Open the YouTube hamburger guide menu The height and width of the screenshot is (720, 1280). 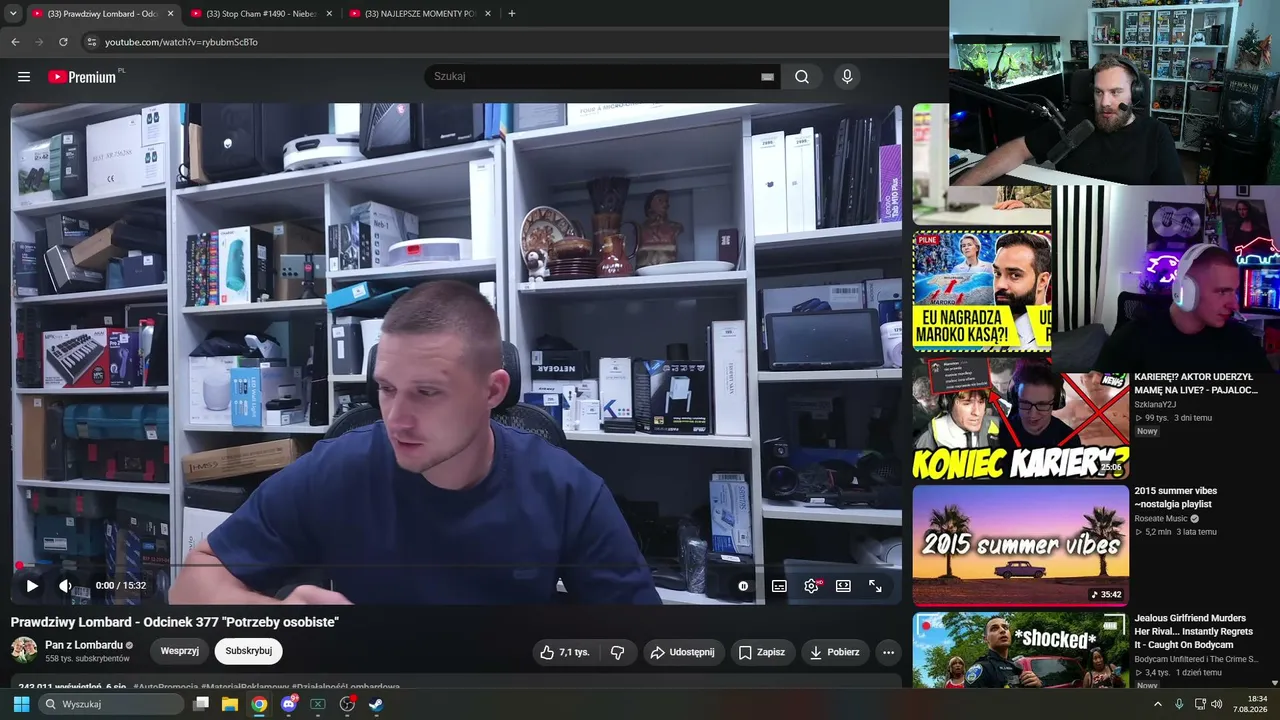click(24, 77)
